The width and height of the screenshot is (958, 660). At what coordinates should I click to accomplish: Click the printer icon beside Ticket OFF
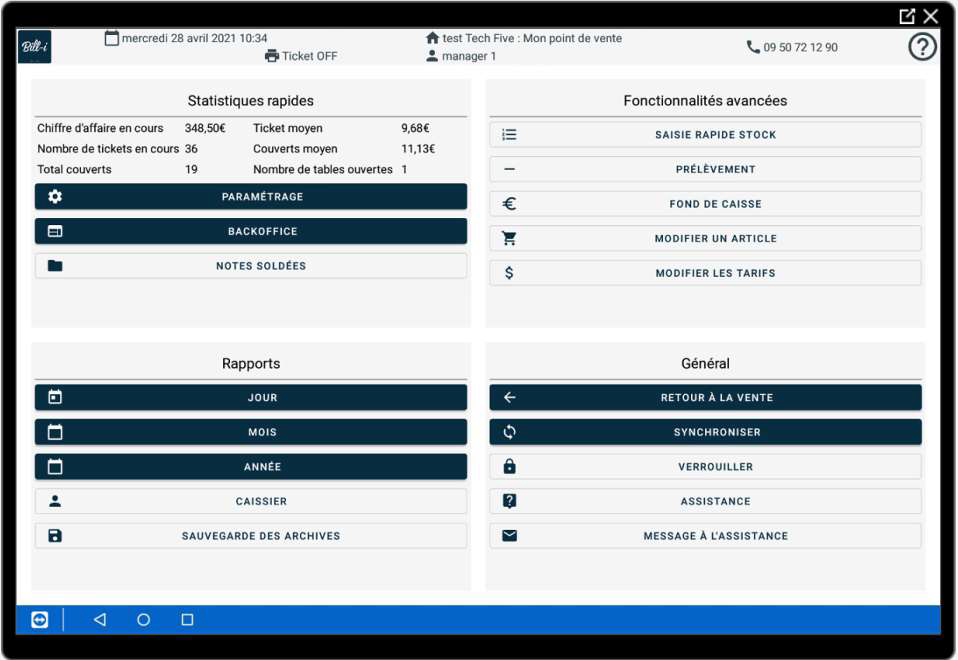(x=271, y=56)
